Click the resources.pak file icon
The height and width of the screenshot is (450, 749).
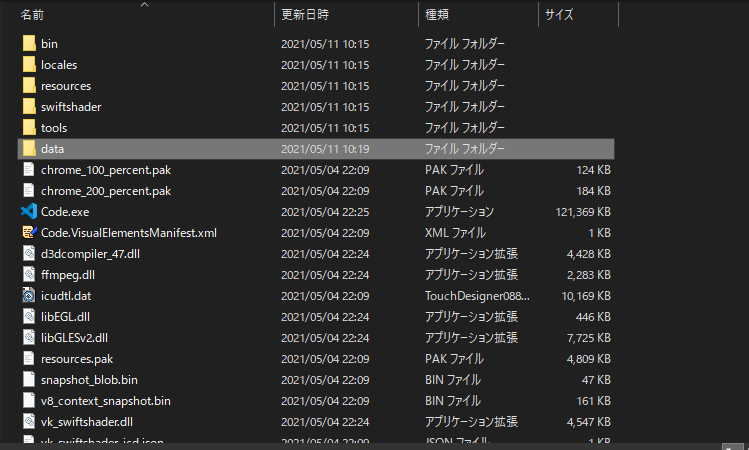point(29,359)
